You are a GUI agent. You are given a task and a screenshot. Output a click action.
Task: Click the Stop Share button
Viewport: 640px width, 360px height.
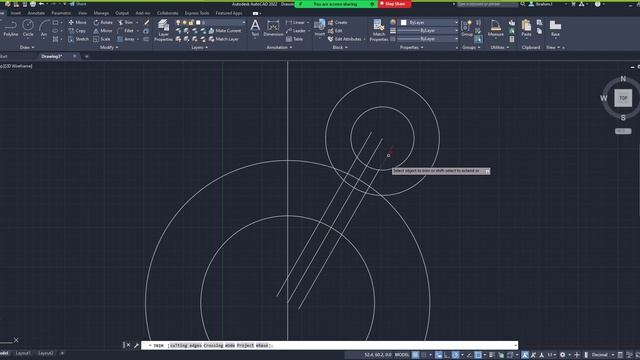point(394,4)
